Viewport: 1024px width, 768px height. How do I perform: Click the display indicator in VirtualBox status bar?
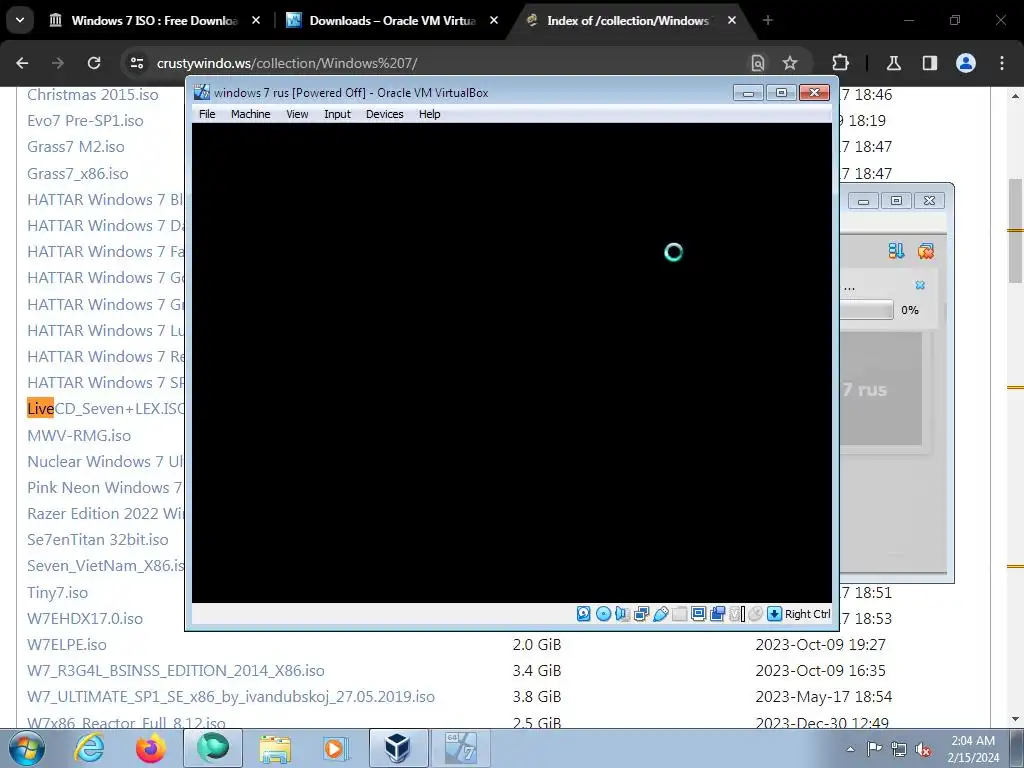tap(698, 614)
